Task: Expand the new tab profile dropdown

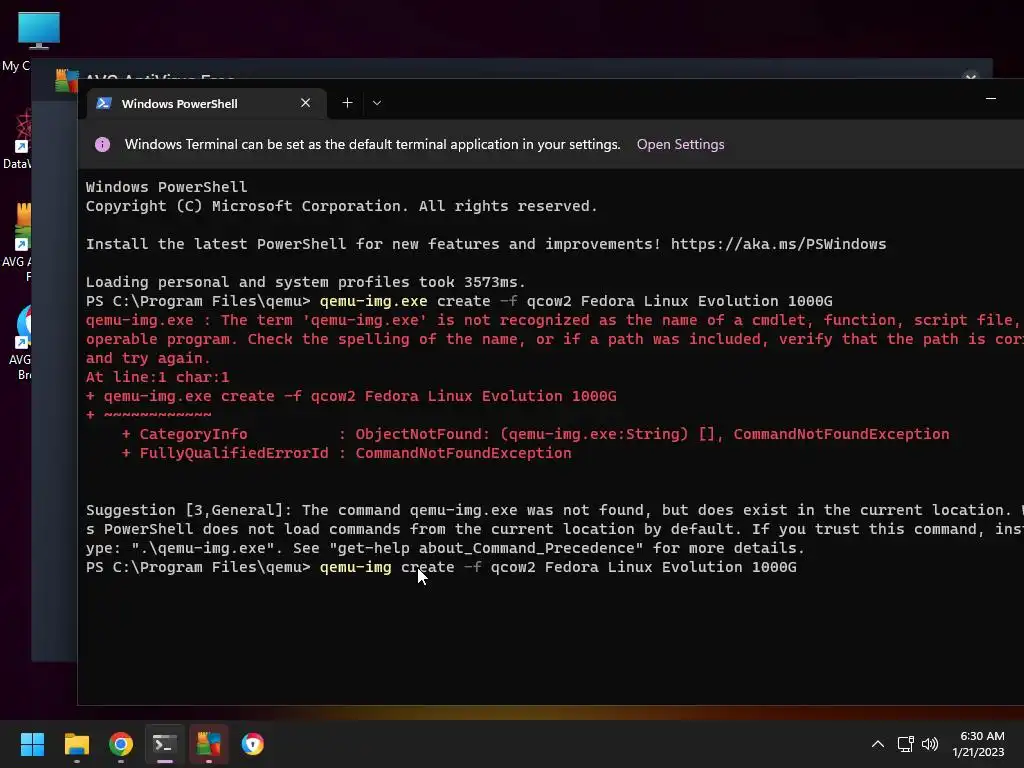Action: coord(377,103)
